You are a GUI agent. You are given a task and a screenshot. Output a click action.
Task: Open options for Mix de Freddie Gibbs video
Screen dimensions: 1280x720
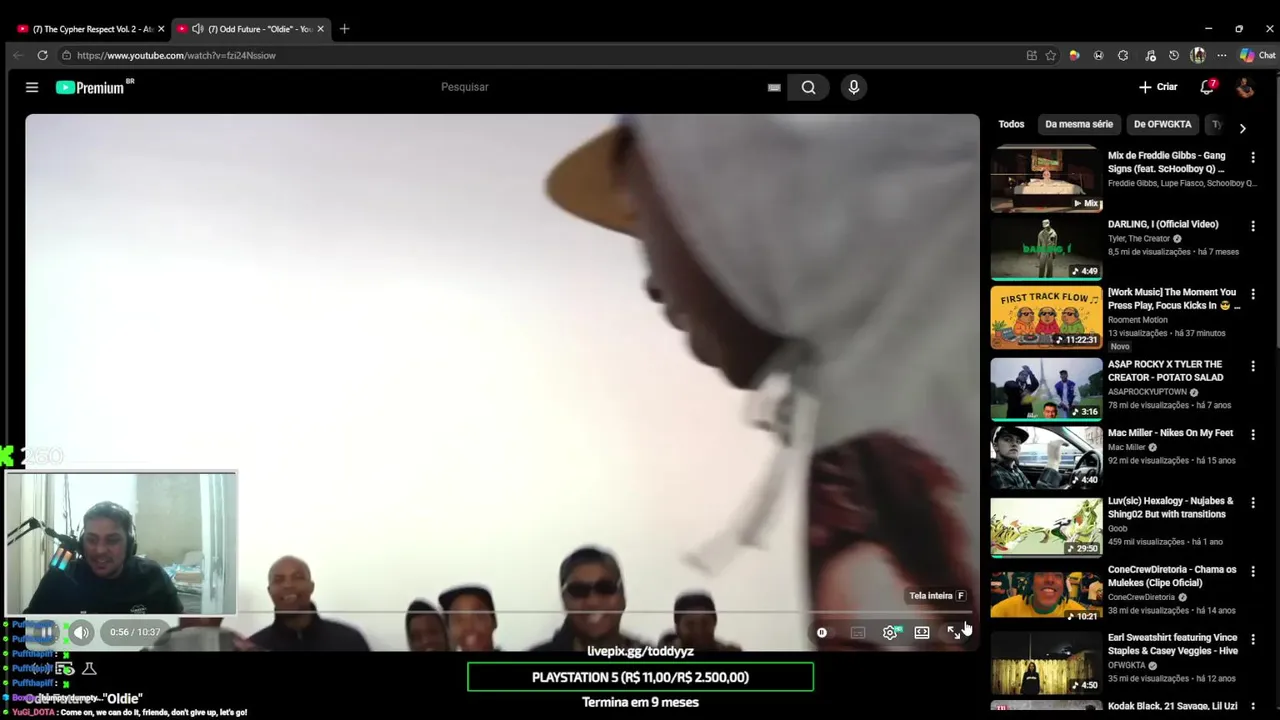[1253, 157]
